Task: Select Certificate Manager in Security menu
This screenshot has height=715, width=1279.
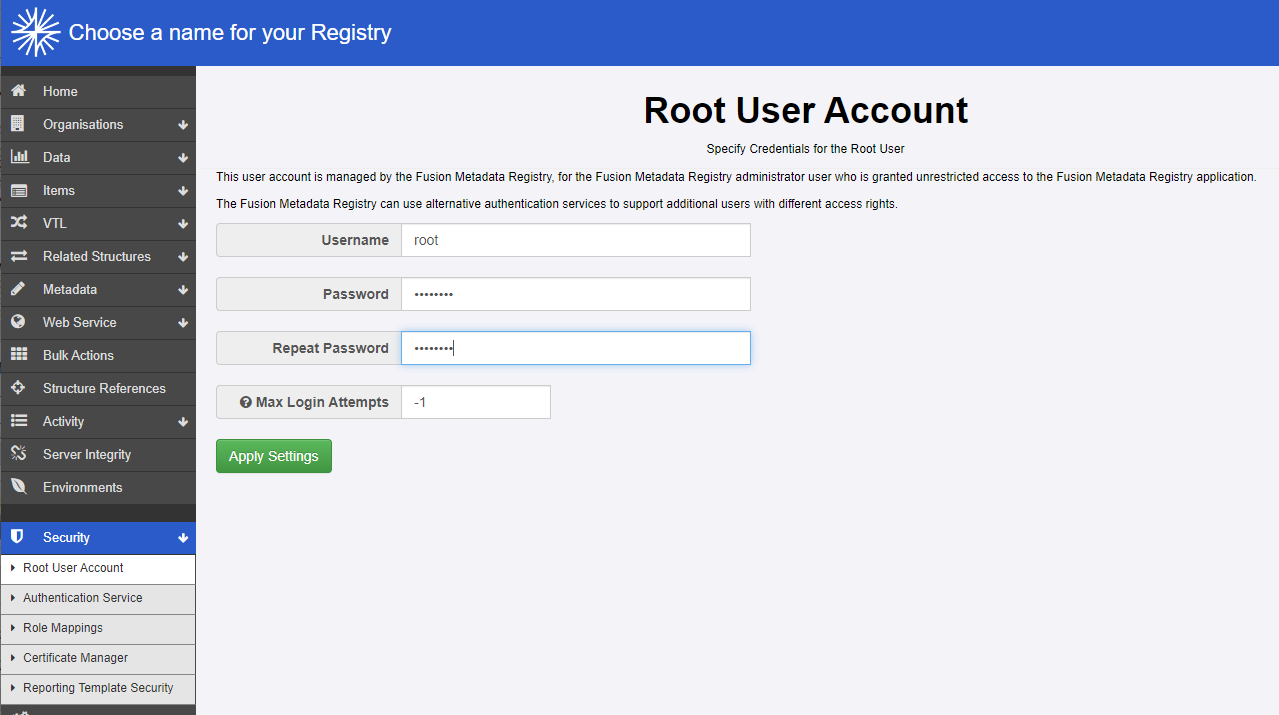Action: click(76, 658)
